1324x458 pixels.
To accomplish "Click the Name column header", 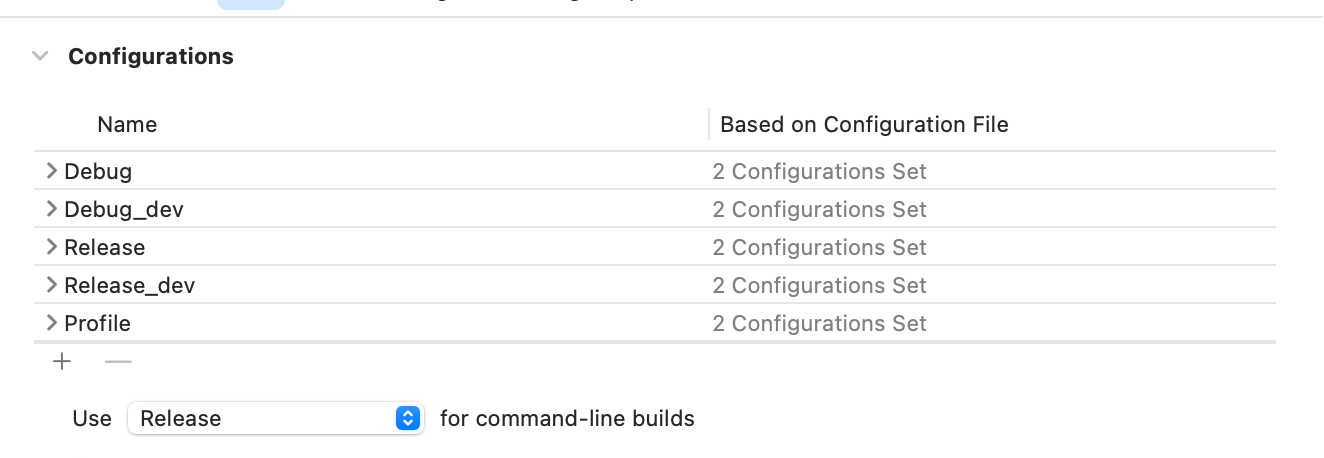I will tap(127, 125).
